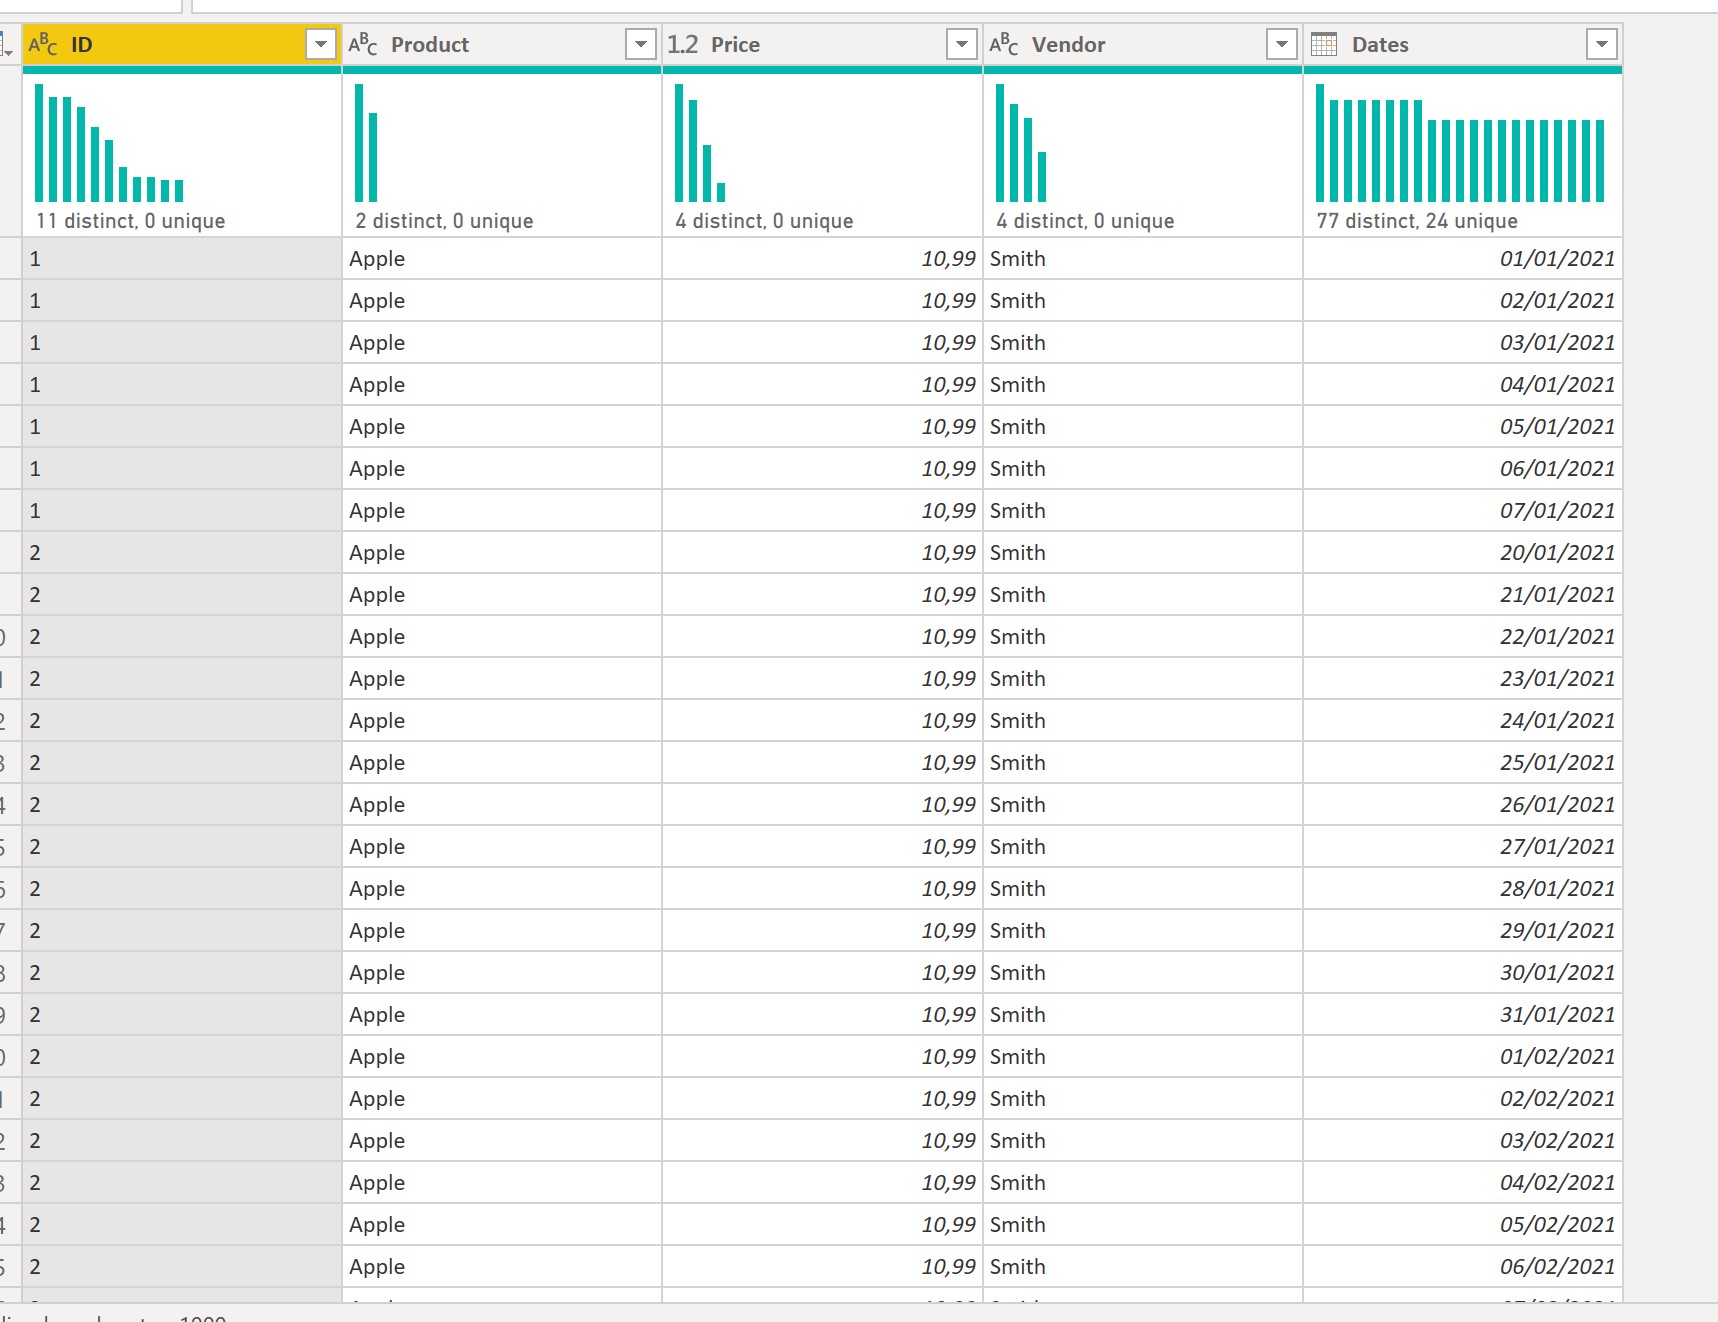Expand the Dates column filter dropdown
Screen dimensions: 1718x1322
(1602, 44)
